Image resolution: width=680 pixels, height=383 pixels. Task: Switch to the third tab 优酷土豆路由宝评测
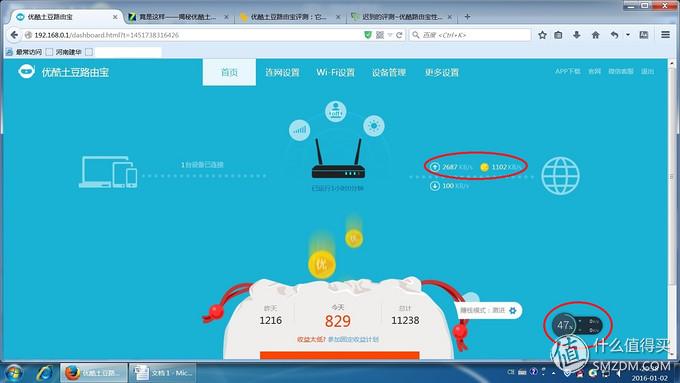pyautogui.click(x=289, y=17)
